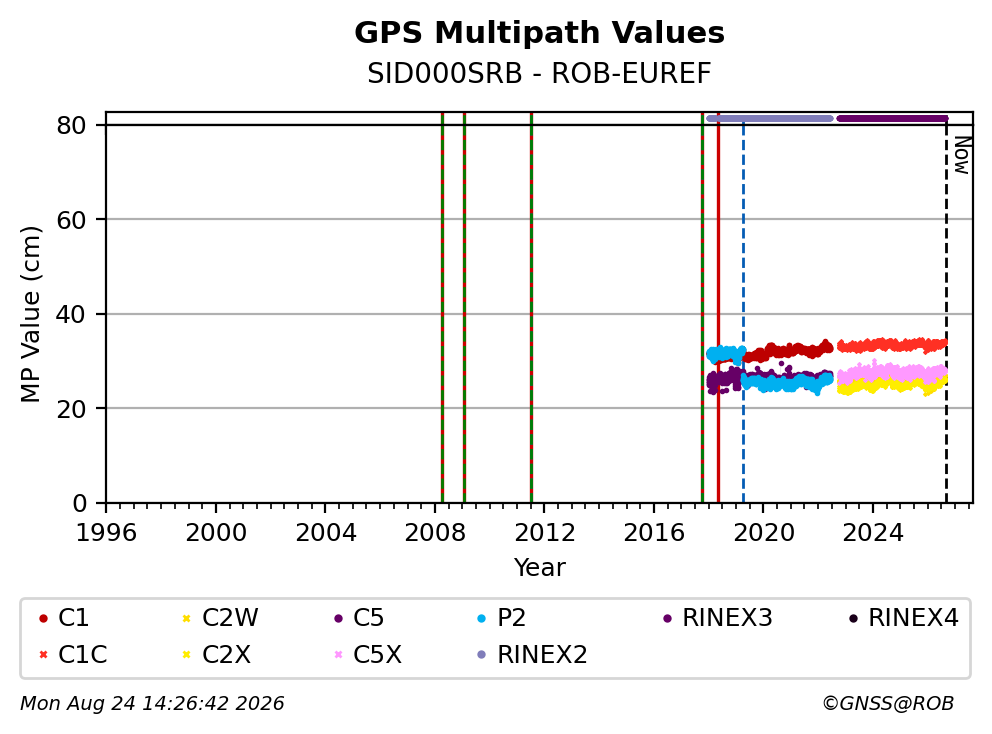Click the x-axis tick label 2008
This screenshot has width=992, height=734.
point(435,533)
